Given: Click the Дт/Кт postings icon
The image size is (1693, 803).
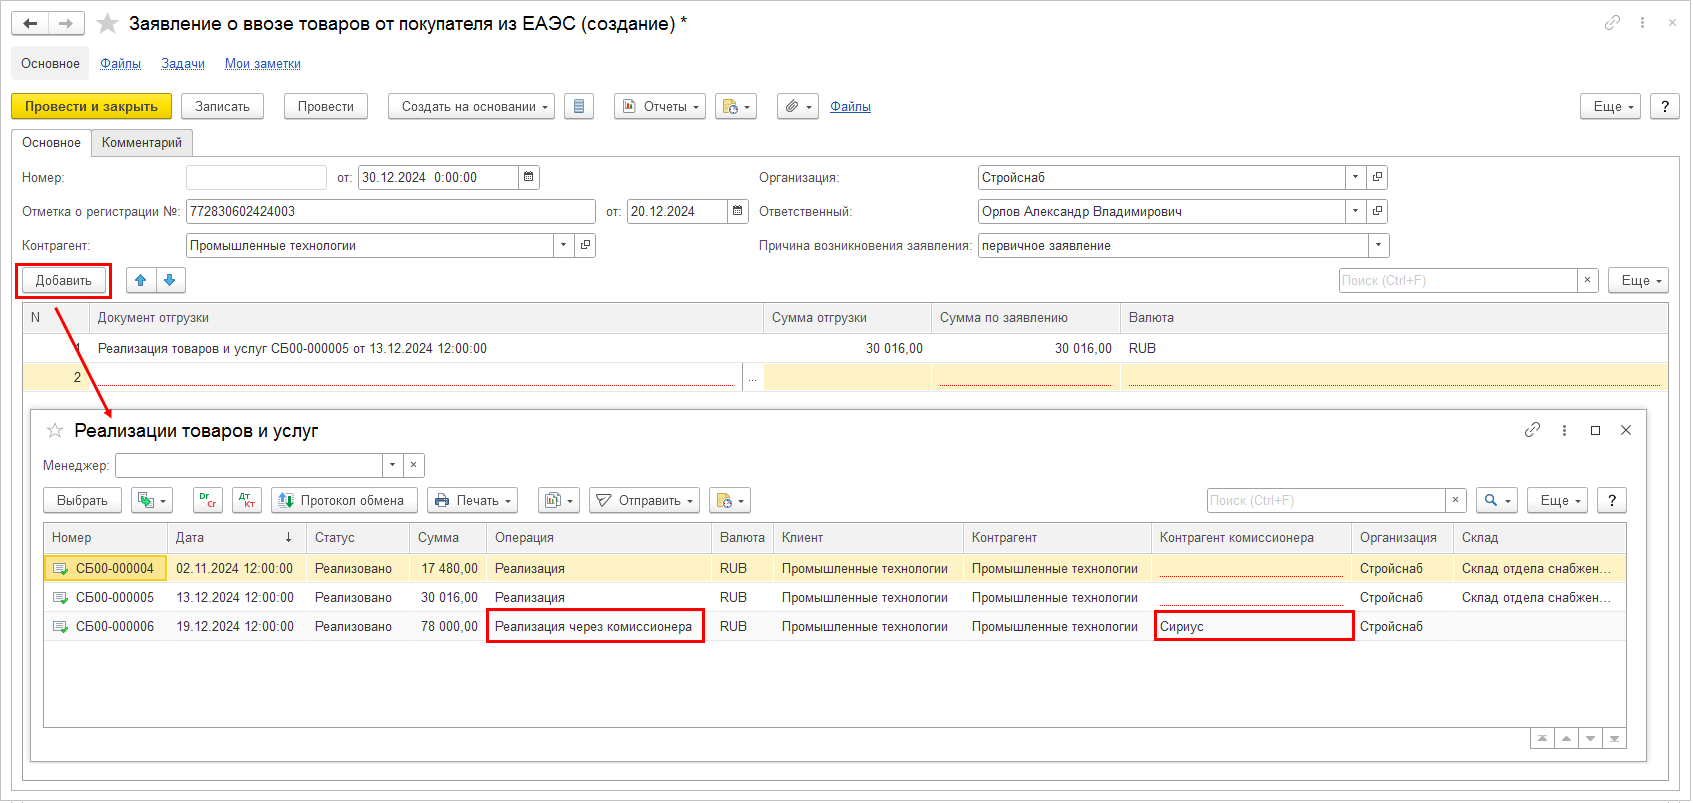Looking at the screenshot, I should coord(246,500).
